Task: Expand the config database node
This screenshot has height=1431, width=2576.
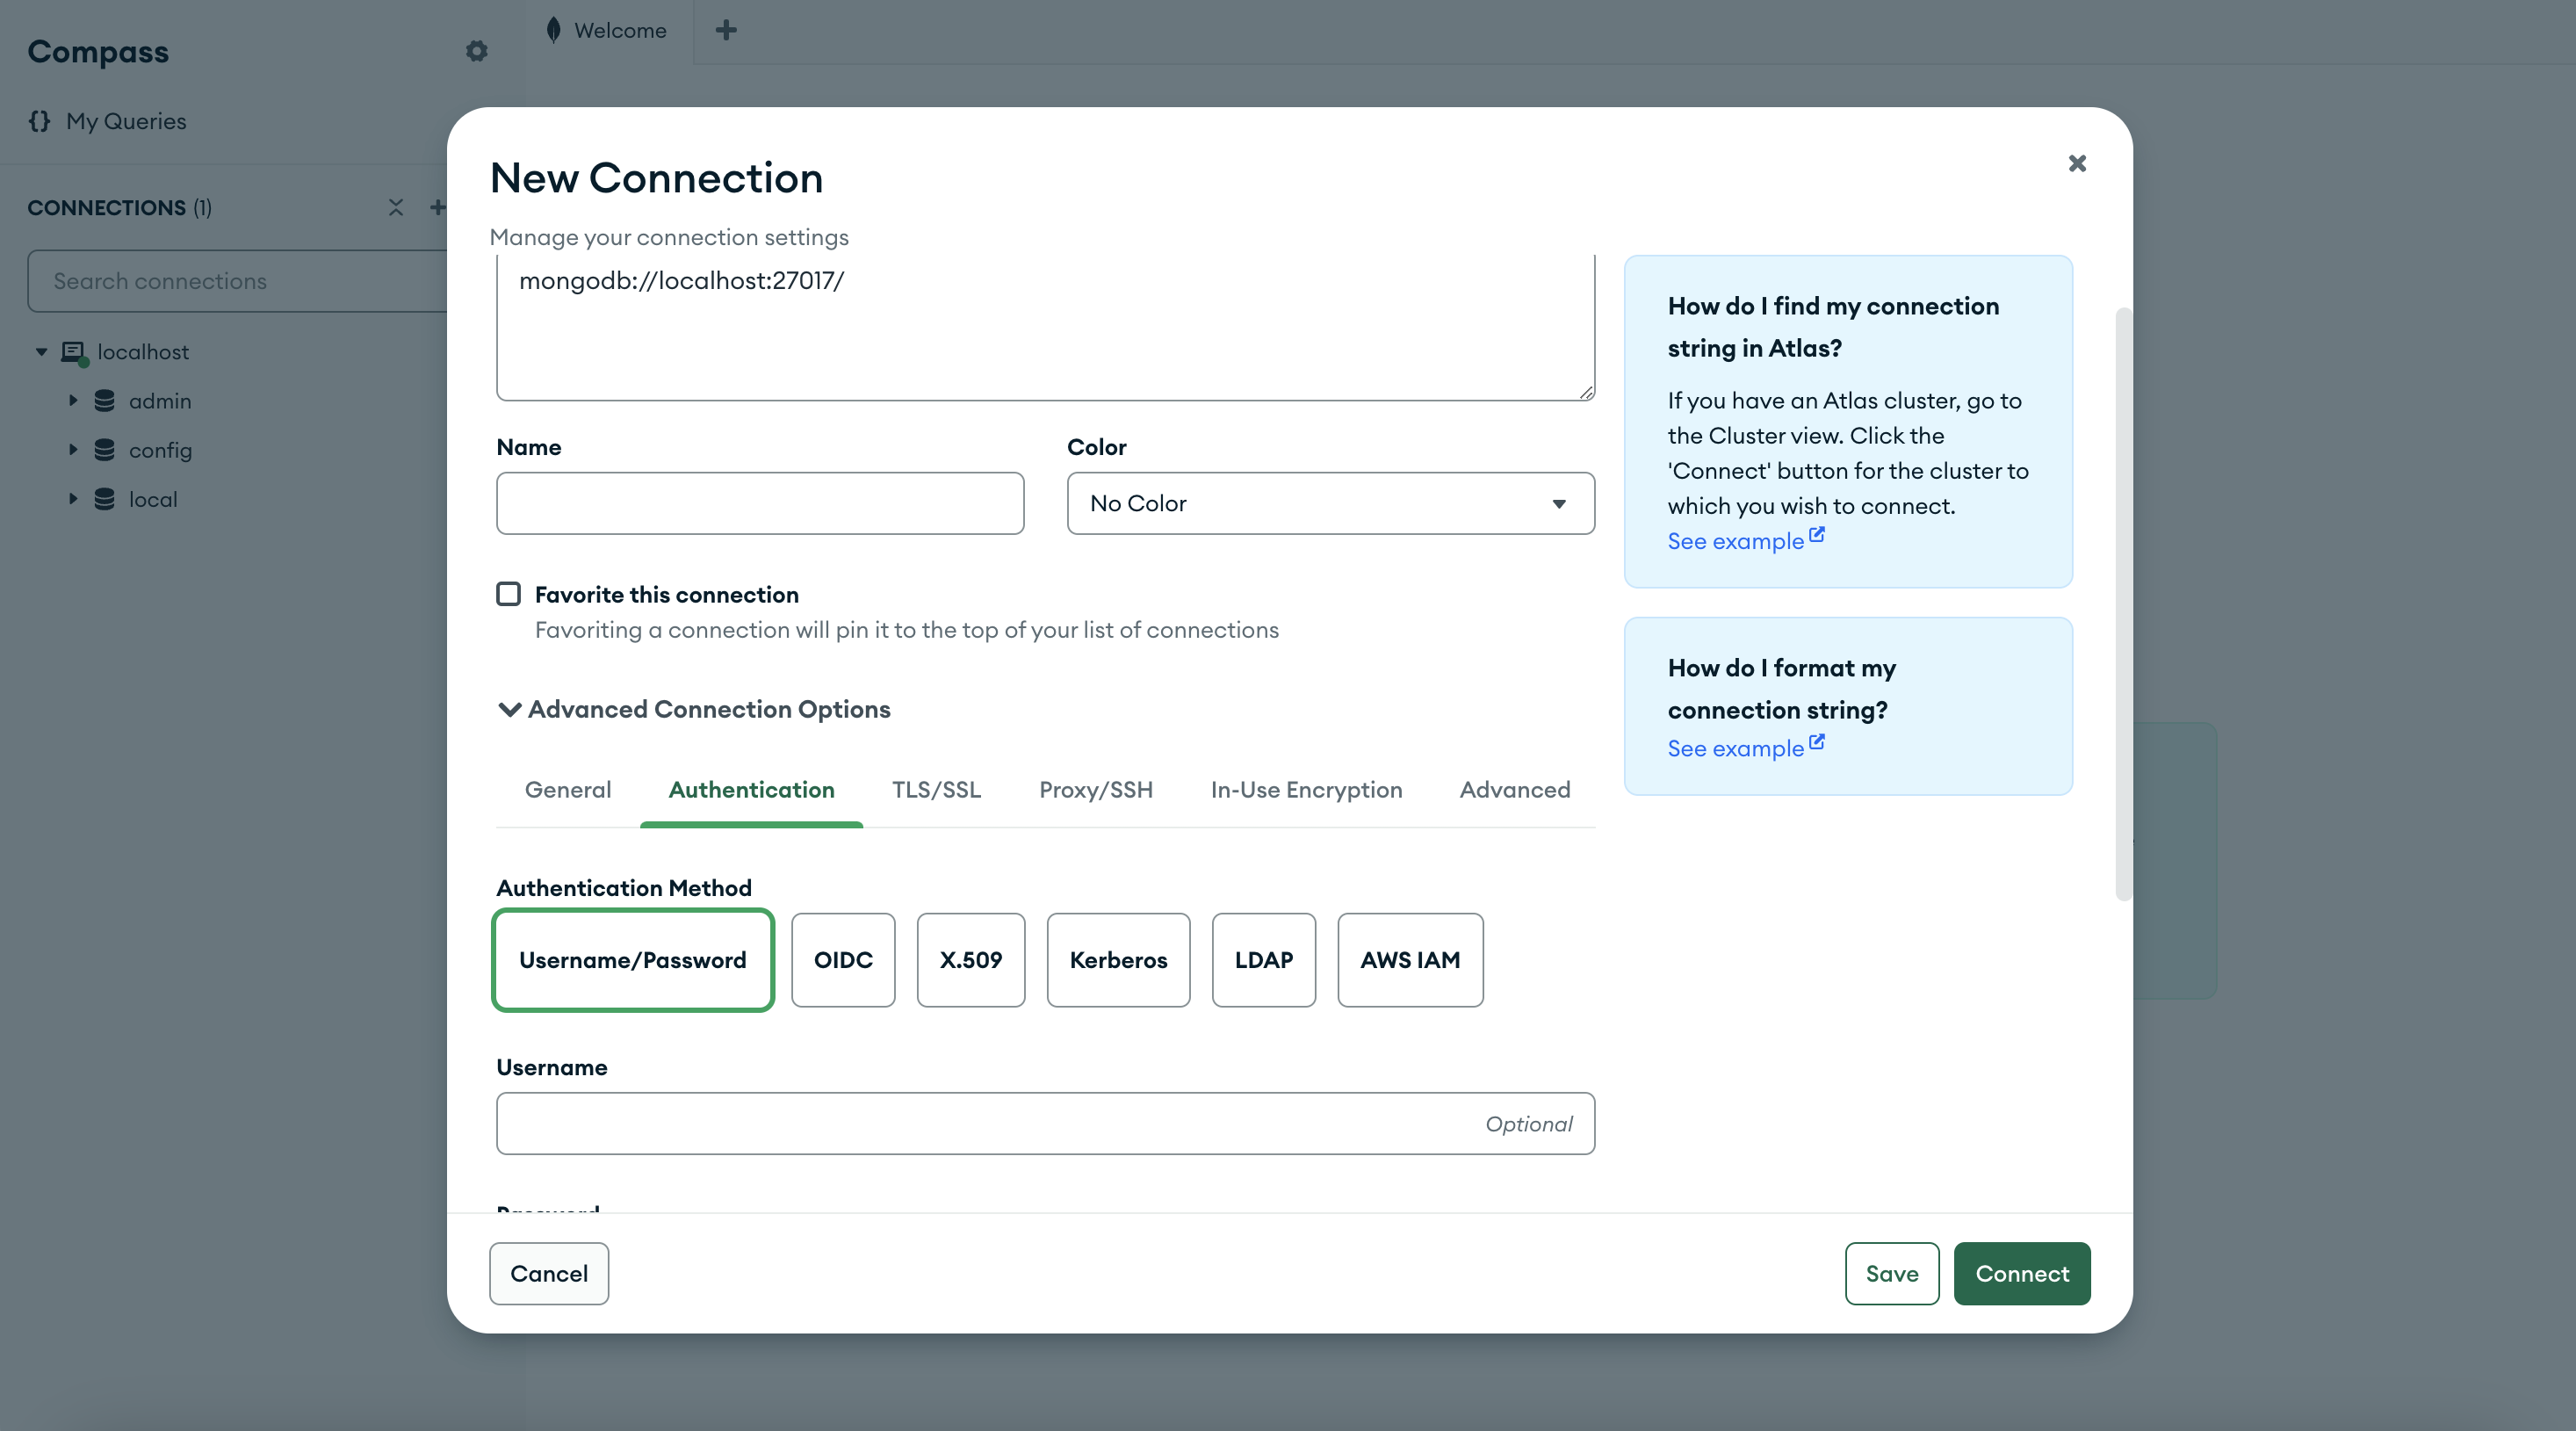Action: coord(73,449)
